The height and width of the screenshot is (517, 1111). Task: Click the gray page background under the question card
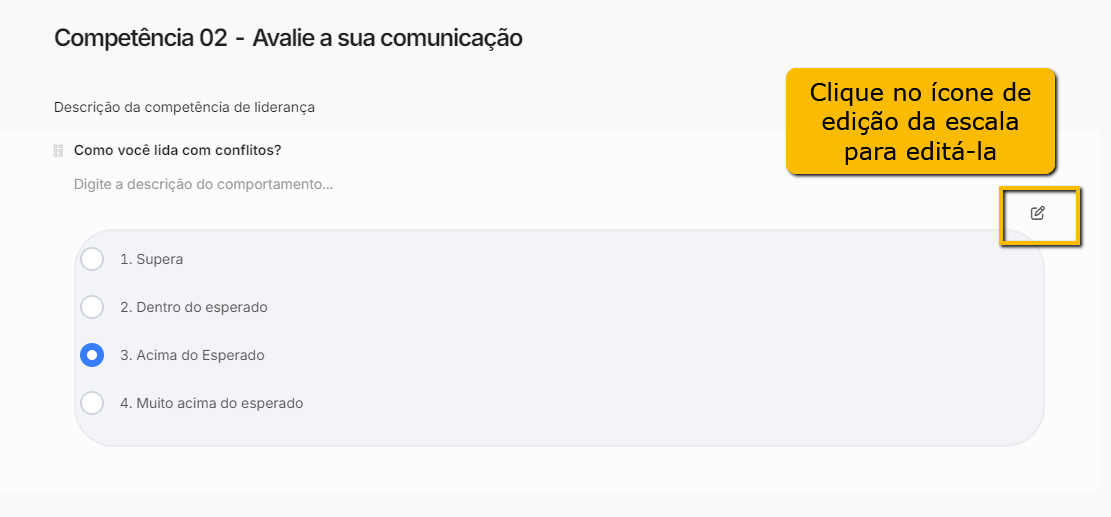pyautogui.click(x=553, y=504)
